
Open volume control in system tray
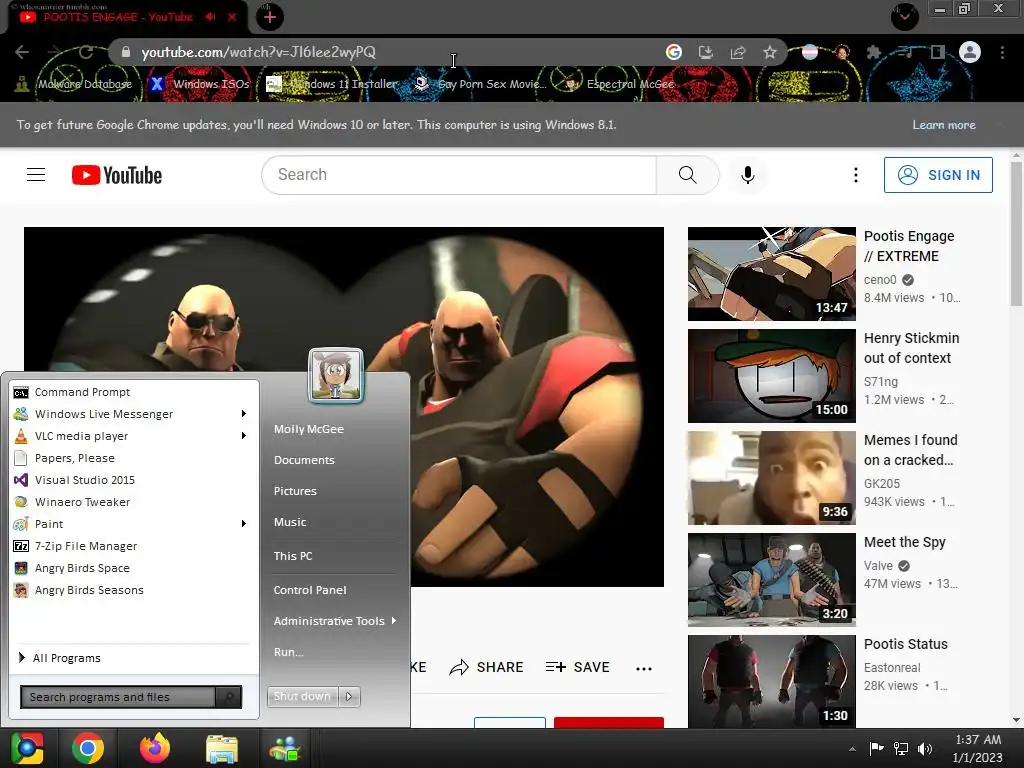[x=925, y=749]
